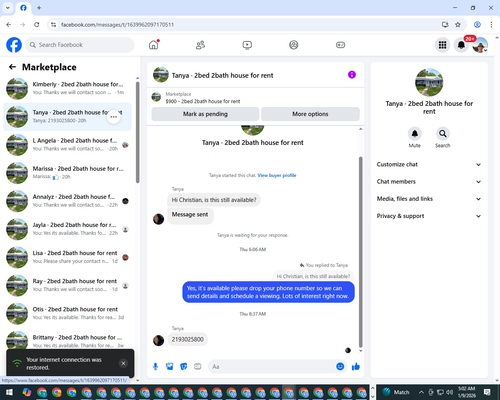Image resolution: width=500 pixels, height=400 pixels.
Task: Mute the conversation with the bell icon
Action: [415, 134]
